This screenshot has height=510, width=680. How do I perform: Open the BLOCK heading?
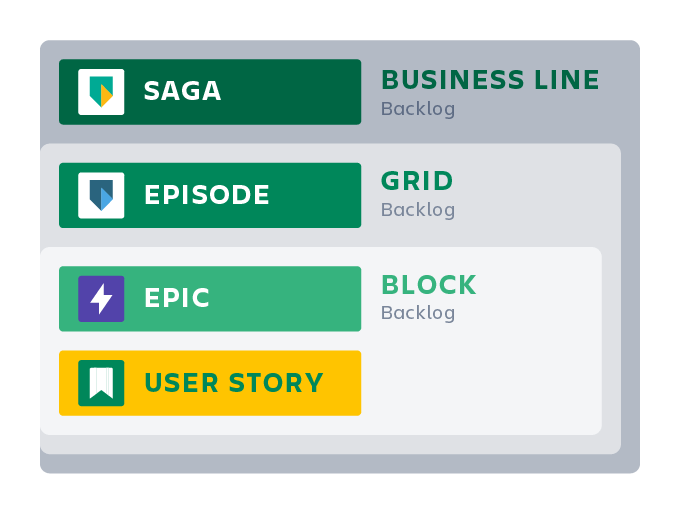[x=428, y=285]
